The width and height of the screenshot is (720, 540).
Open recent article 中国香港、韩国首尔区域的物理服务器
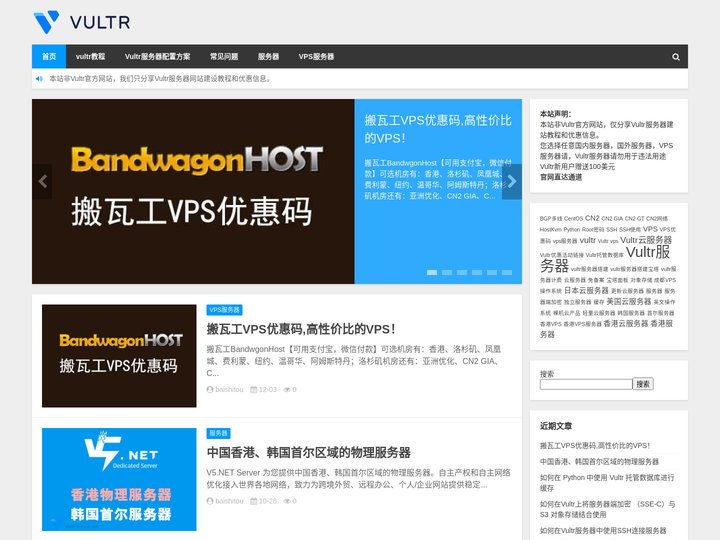click(x=599, y=461)
